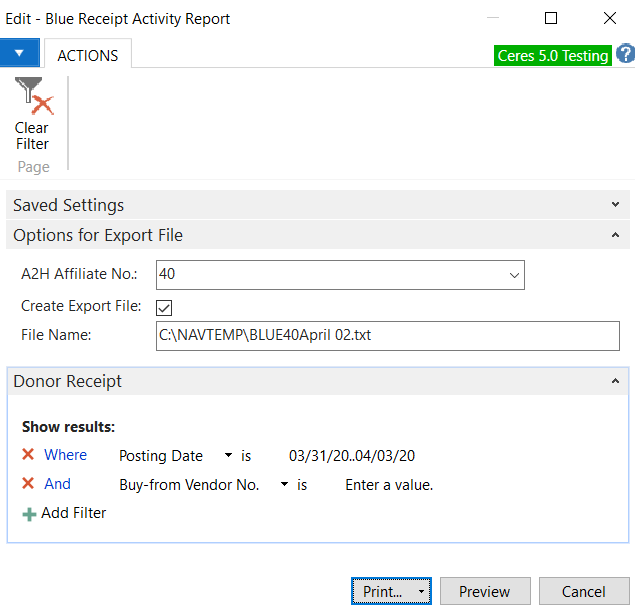This screenshot has height=611, width=635.
Task: Expand the Saved Settings section
Action: 614,205
